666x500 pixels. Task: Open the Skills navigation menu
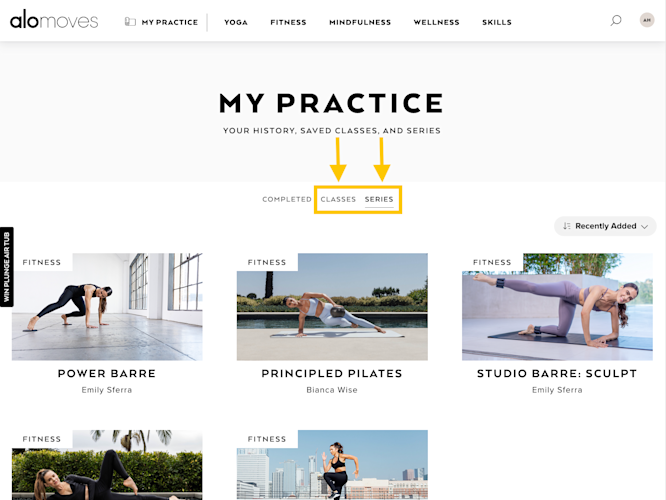pos(497,22)
